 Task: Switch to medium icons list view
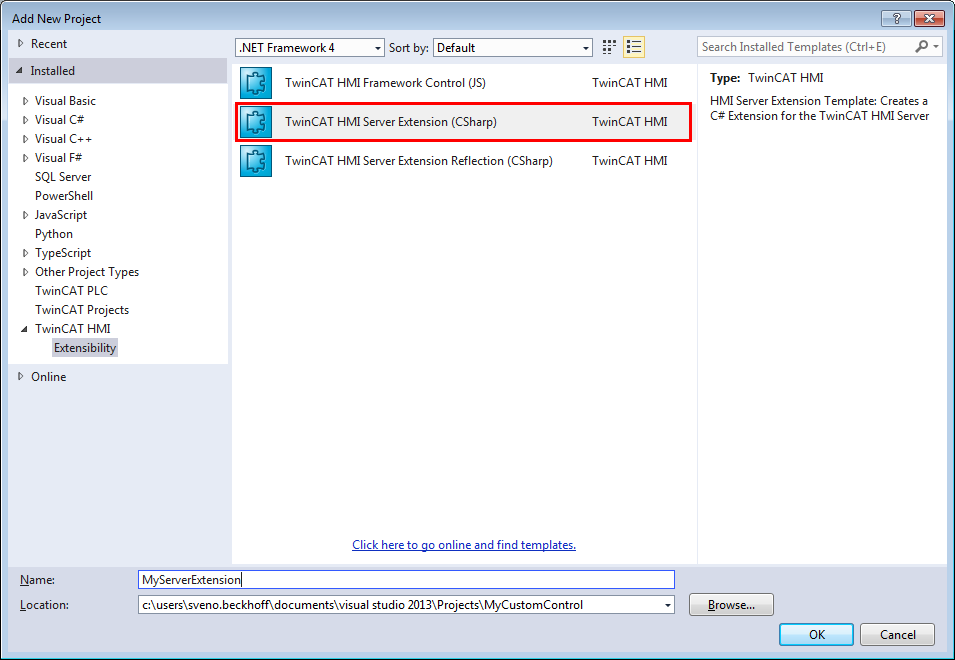click(634, 47)
